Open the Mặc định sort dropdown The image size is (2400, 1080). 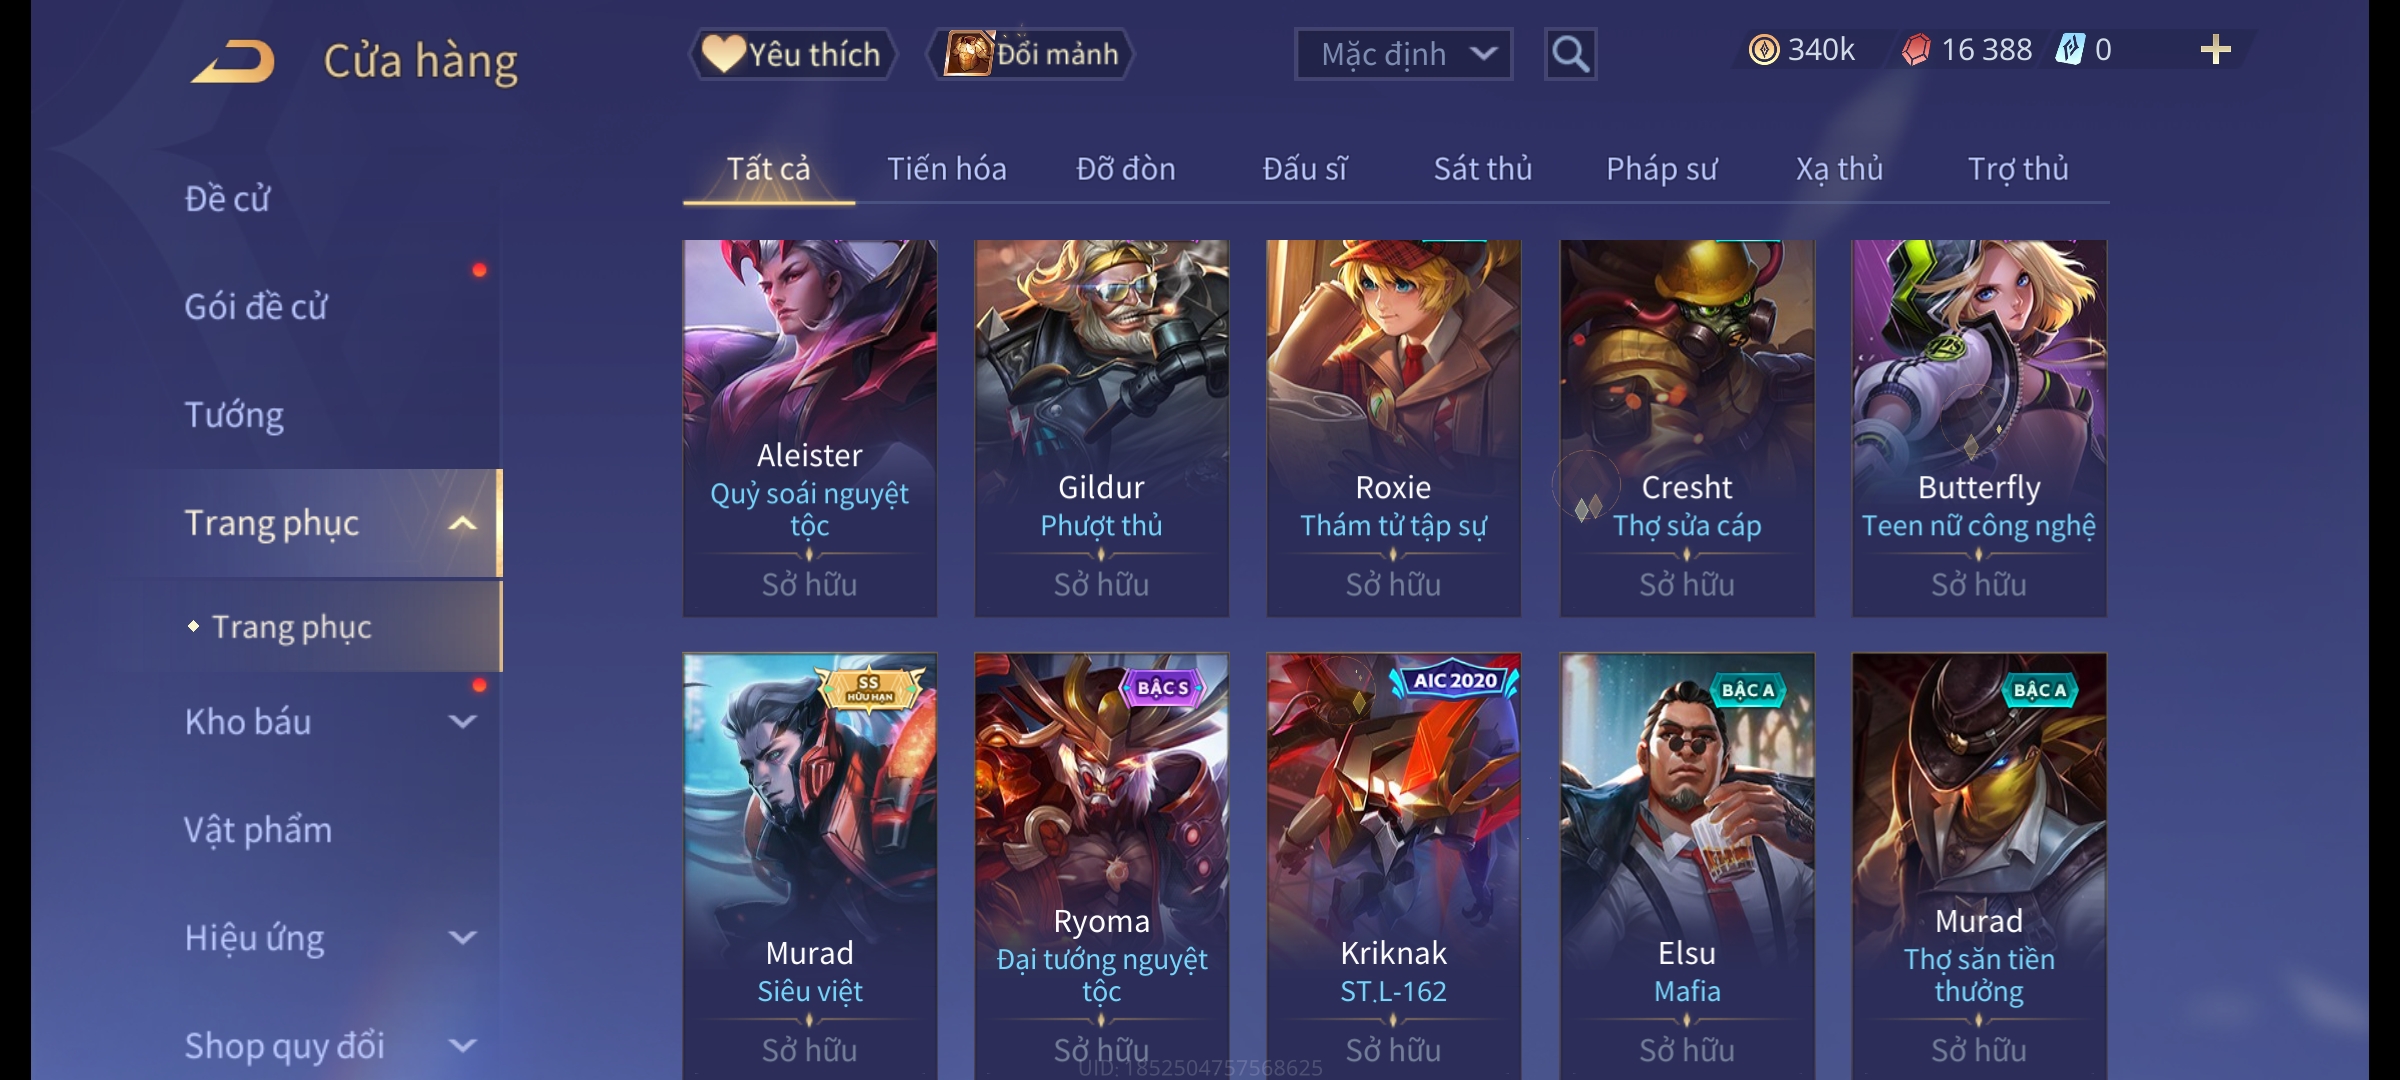pyautogui.click(x=1403, y=54)
